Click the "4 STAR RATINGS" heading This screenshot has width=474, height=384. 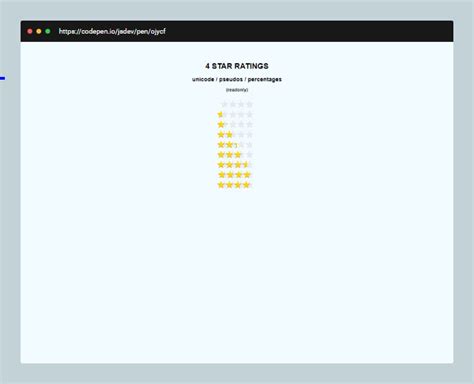click(237, 66)
